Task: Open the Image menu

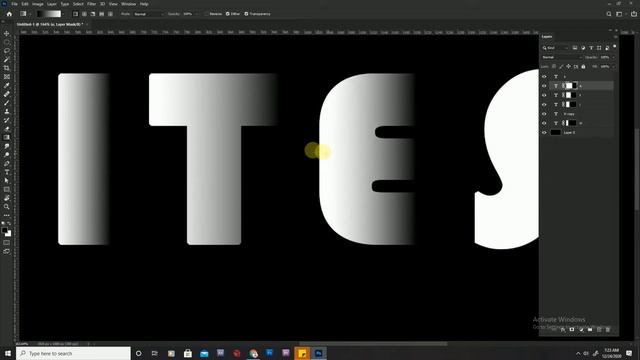Action: [38, 4]
